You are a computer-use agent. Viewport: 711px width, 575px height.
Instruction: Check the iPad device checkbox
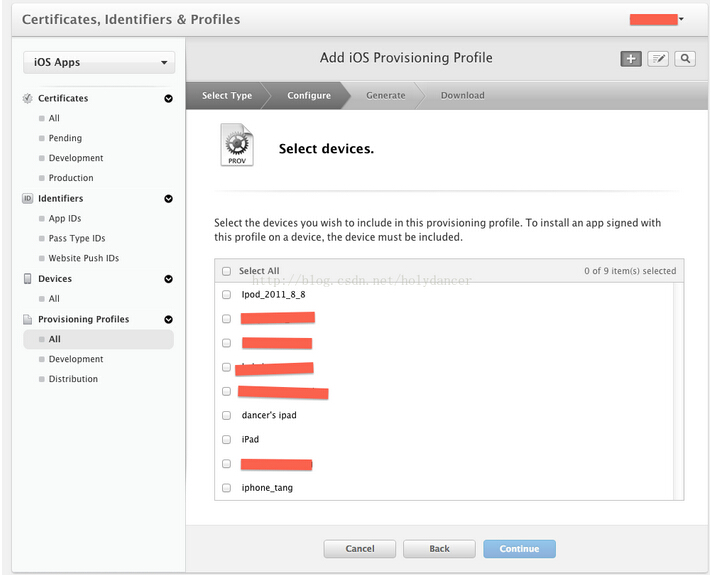click(x=226, y=439)
